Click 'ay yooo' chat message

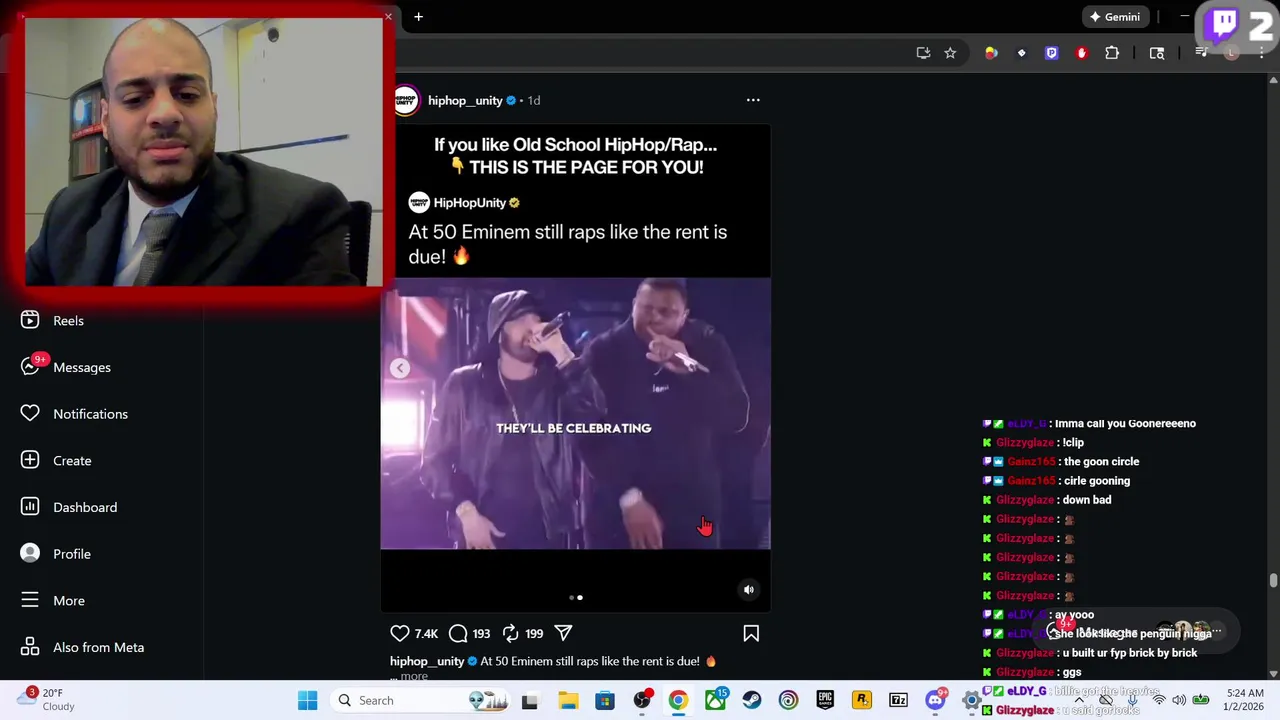tap(1073, 615)
